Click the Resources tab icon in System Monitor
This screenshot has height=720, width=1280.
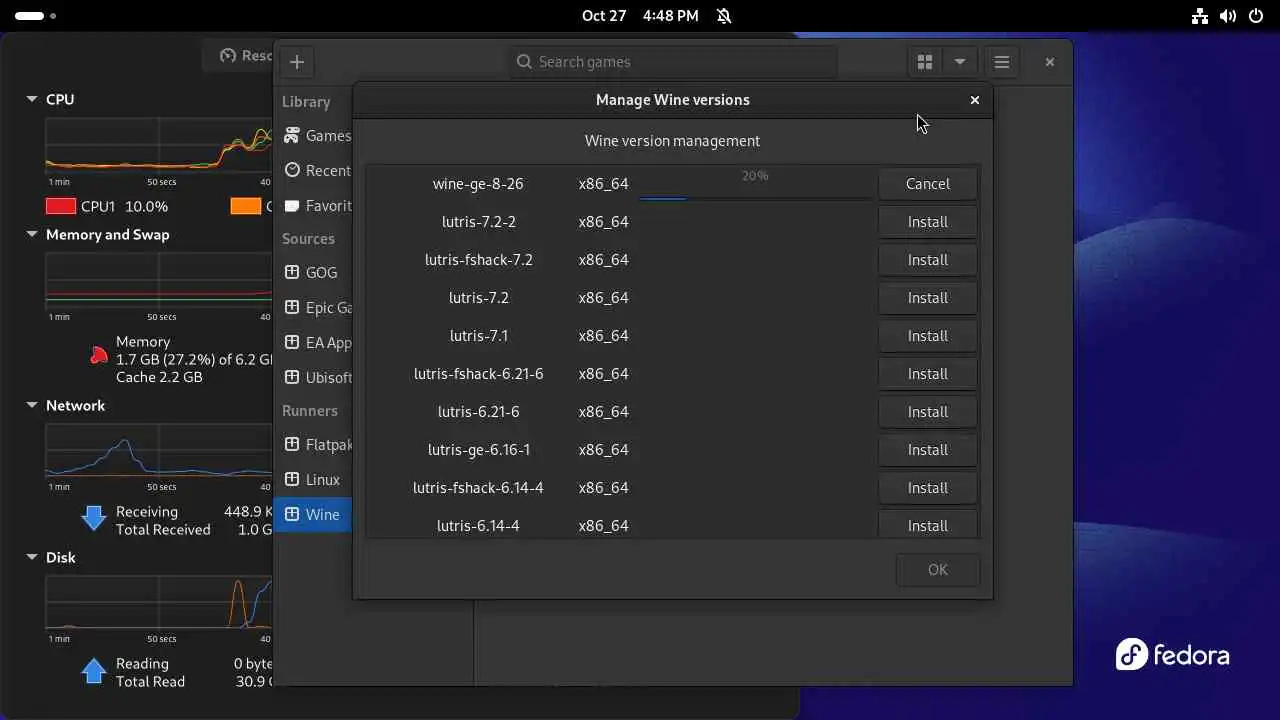[x=228, y=56]
